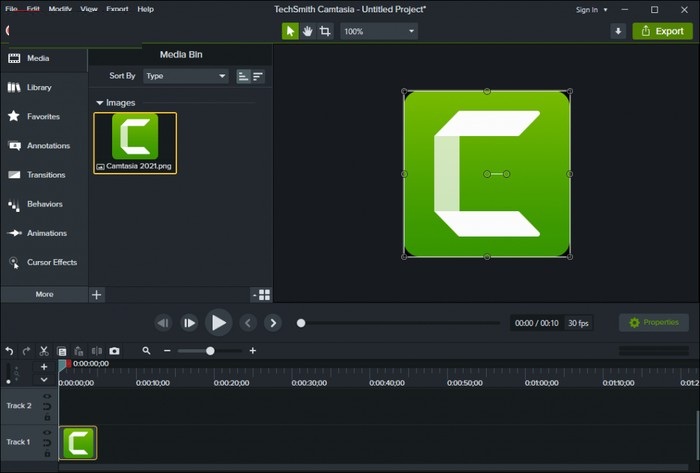Select the Camtasia clip on Track 1
Screen dimensions: 700x473
pos(78,443)
